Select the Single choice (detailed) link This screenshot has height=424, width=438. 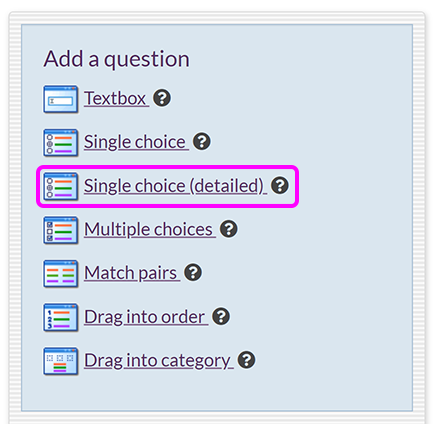[175, 186]
